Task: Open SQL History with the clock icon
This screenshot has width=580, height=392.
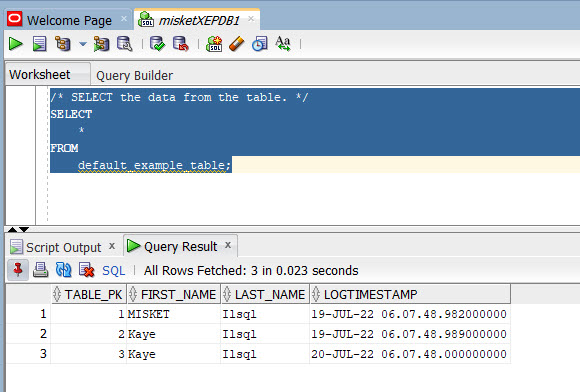Action: click(260, 44)
